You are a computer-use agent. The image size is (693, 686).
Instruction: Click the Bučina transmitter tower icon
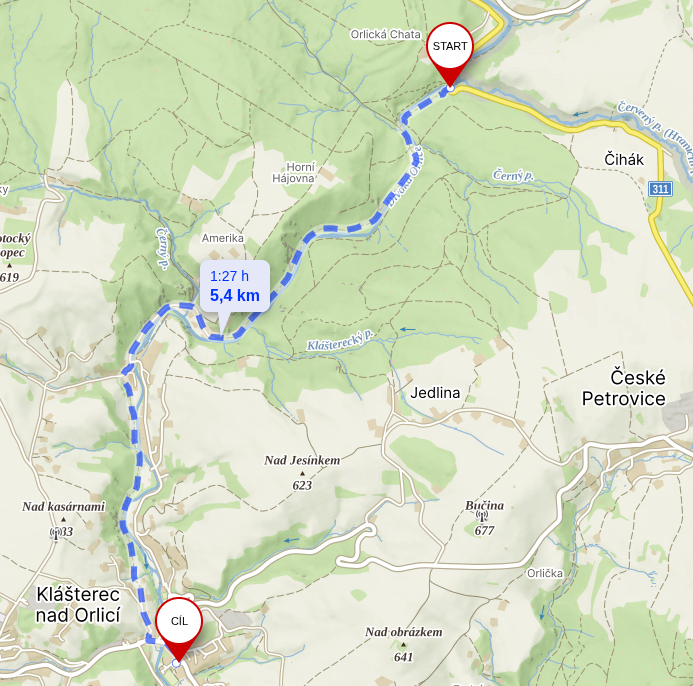(x=481, y=516)
